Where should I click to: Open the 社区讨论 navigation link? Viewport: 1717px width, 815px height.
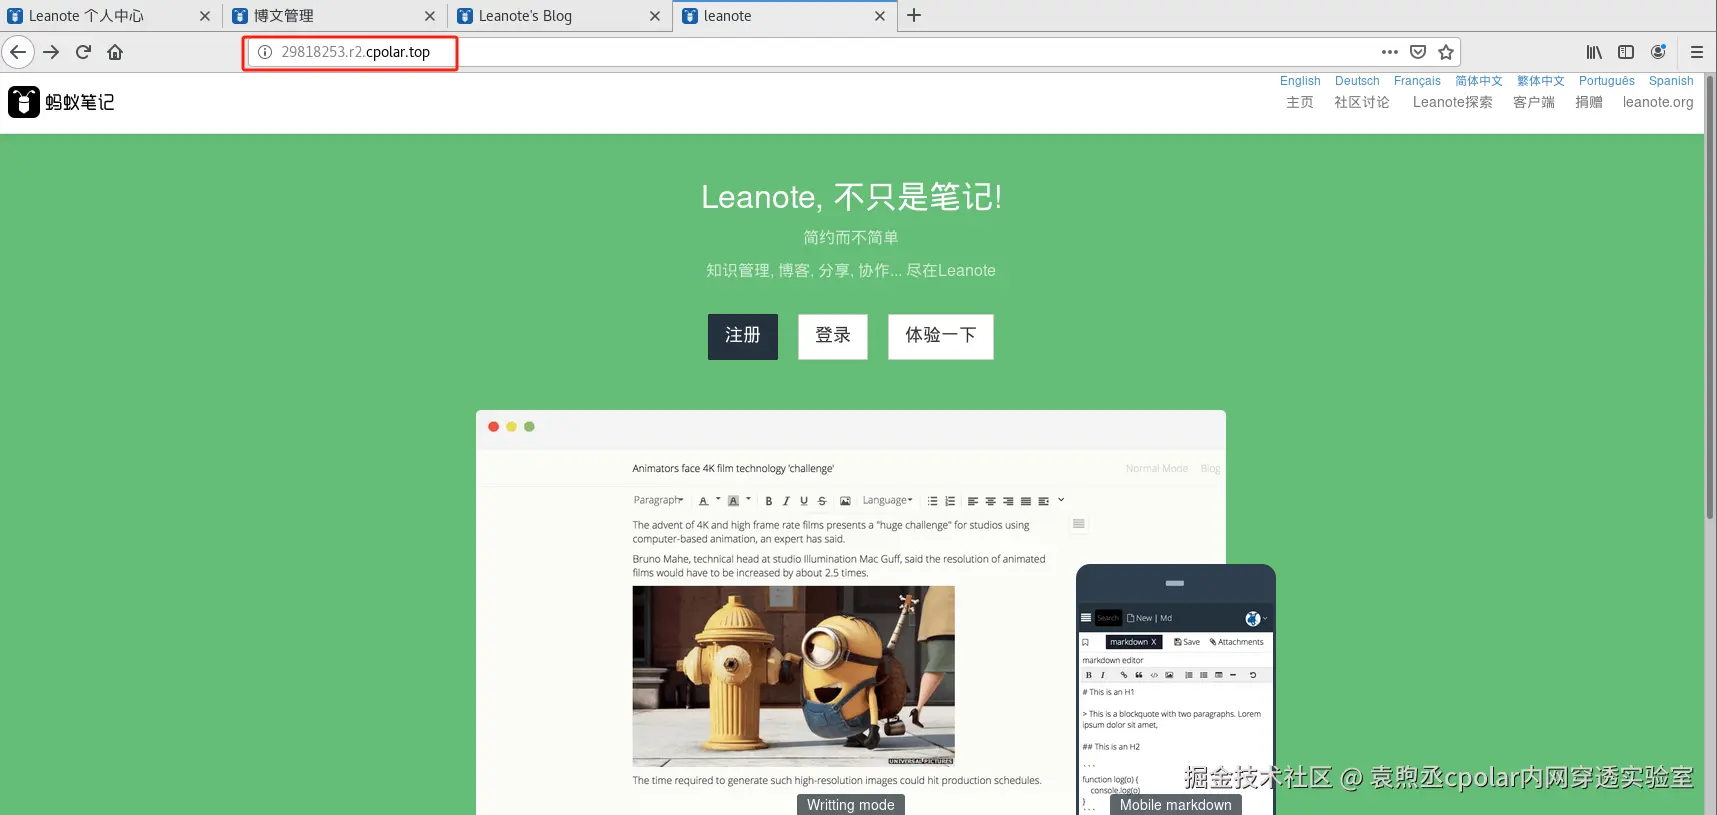point(1362,102)
